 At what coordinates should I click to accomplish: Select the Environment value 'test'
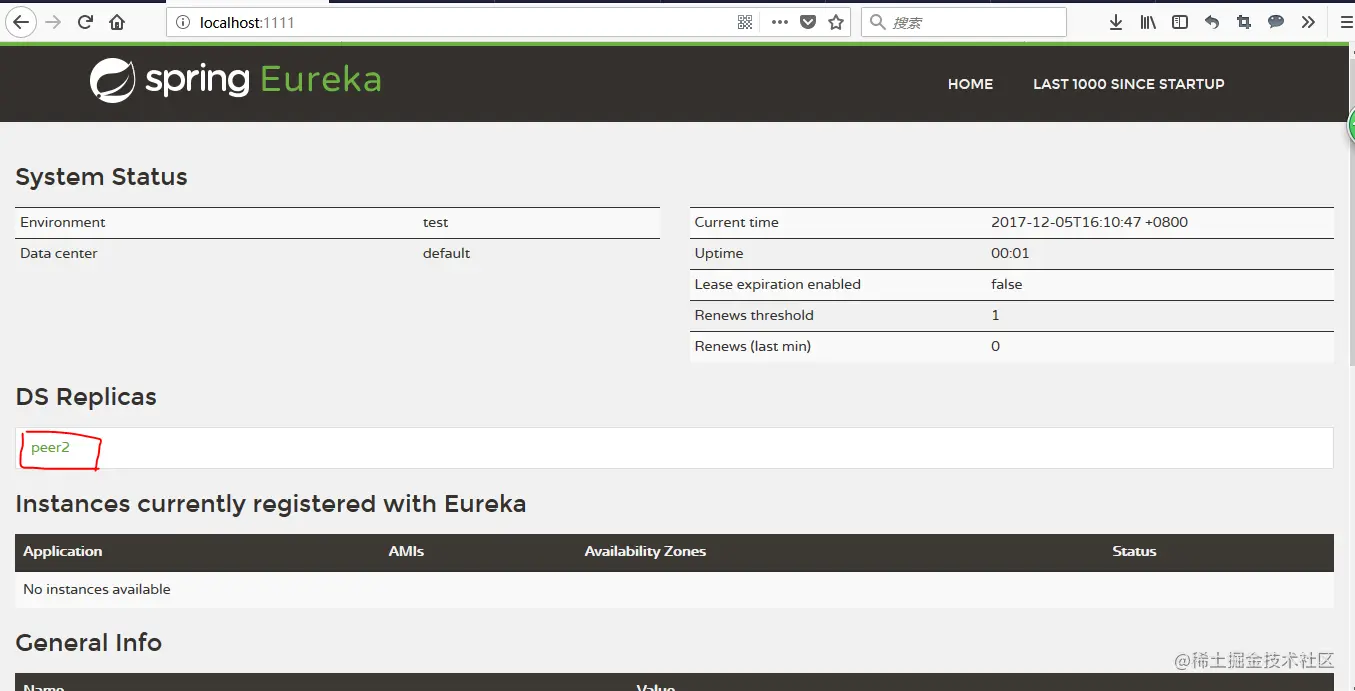[x=436, y=222]
